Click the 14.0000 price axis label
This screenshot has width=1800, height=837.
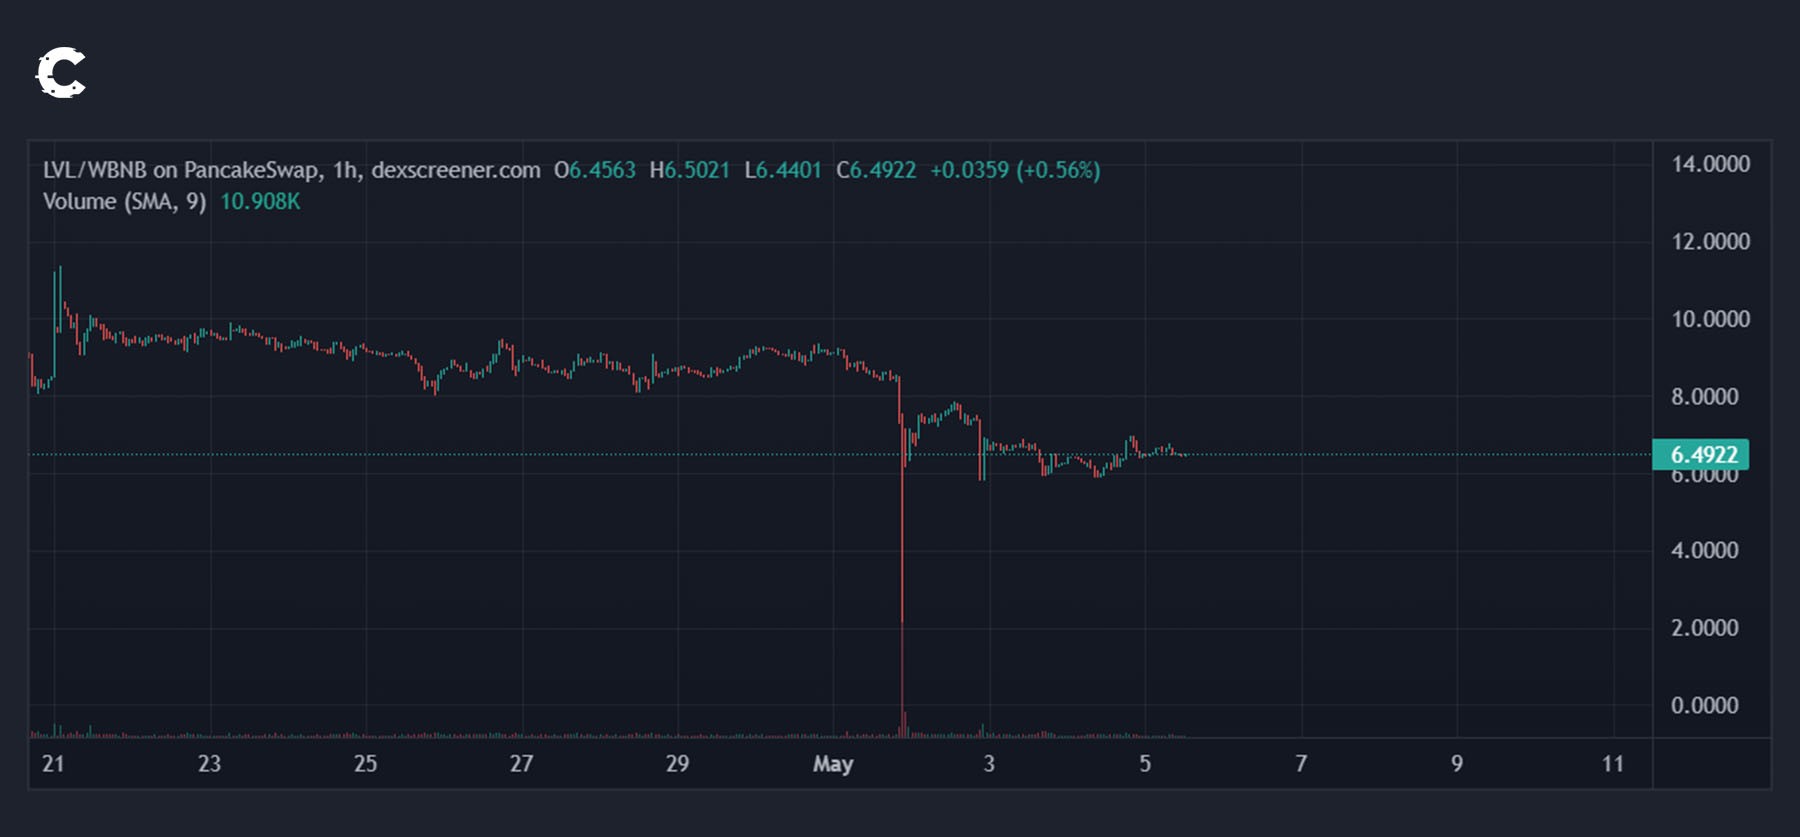[x=1710, y=164]
